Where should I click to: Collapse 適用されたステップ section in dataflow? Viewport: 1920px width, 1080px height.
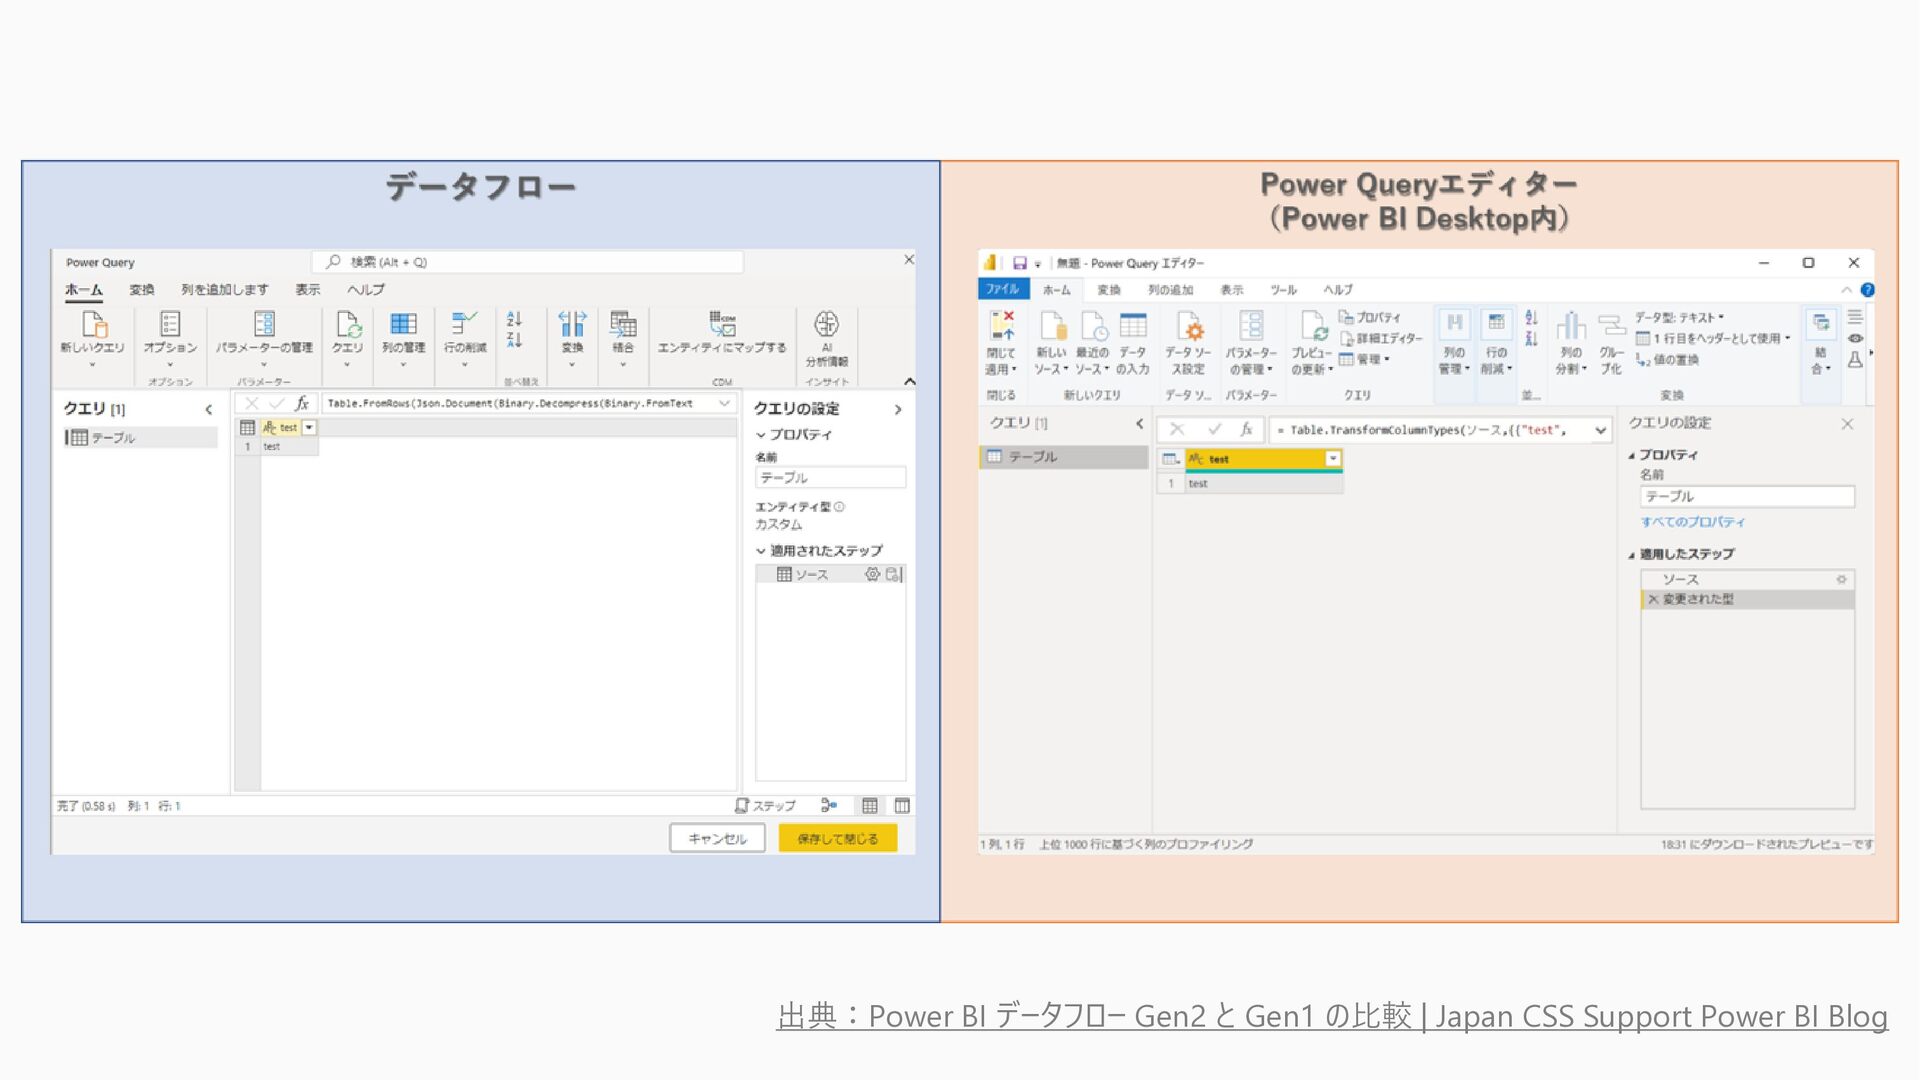coord(761,551)
